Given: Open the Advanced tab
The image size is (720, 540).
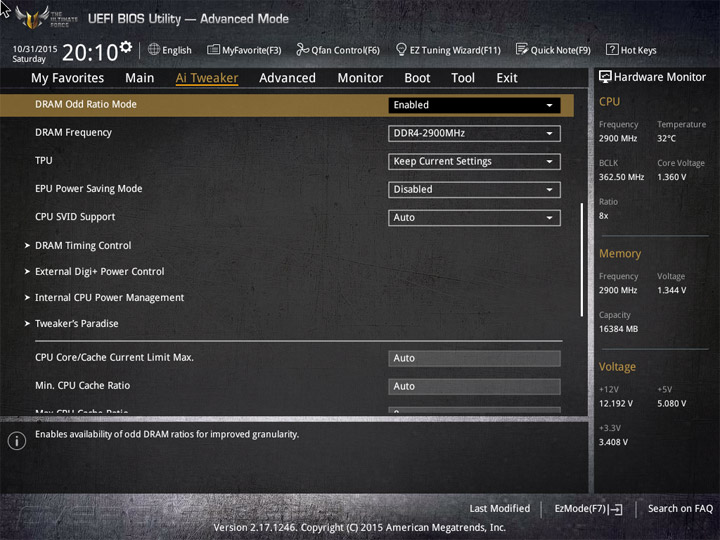Looking at the screenshot, I should point(287,78).
